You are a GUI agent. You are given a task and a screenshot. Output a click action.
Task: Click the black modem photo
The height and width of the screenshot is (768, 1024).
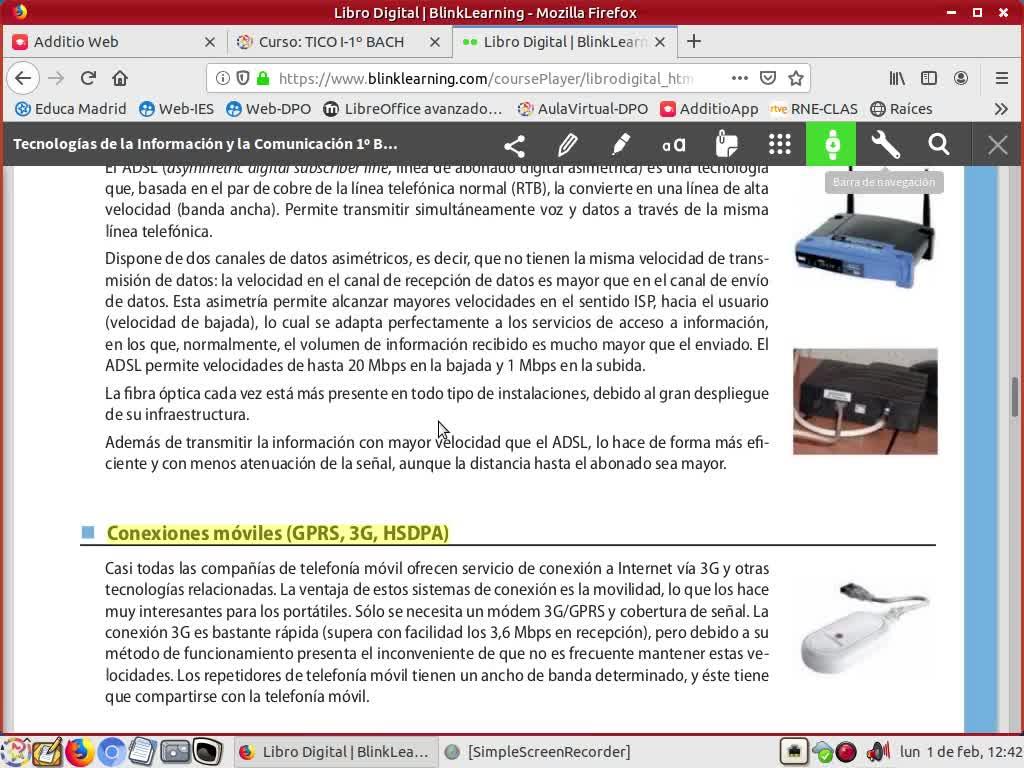(x=865, y=401)
